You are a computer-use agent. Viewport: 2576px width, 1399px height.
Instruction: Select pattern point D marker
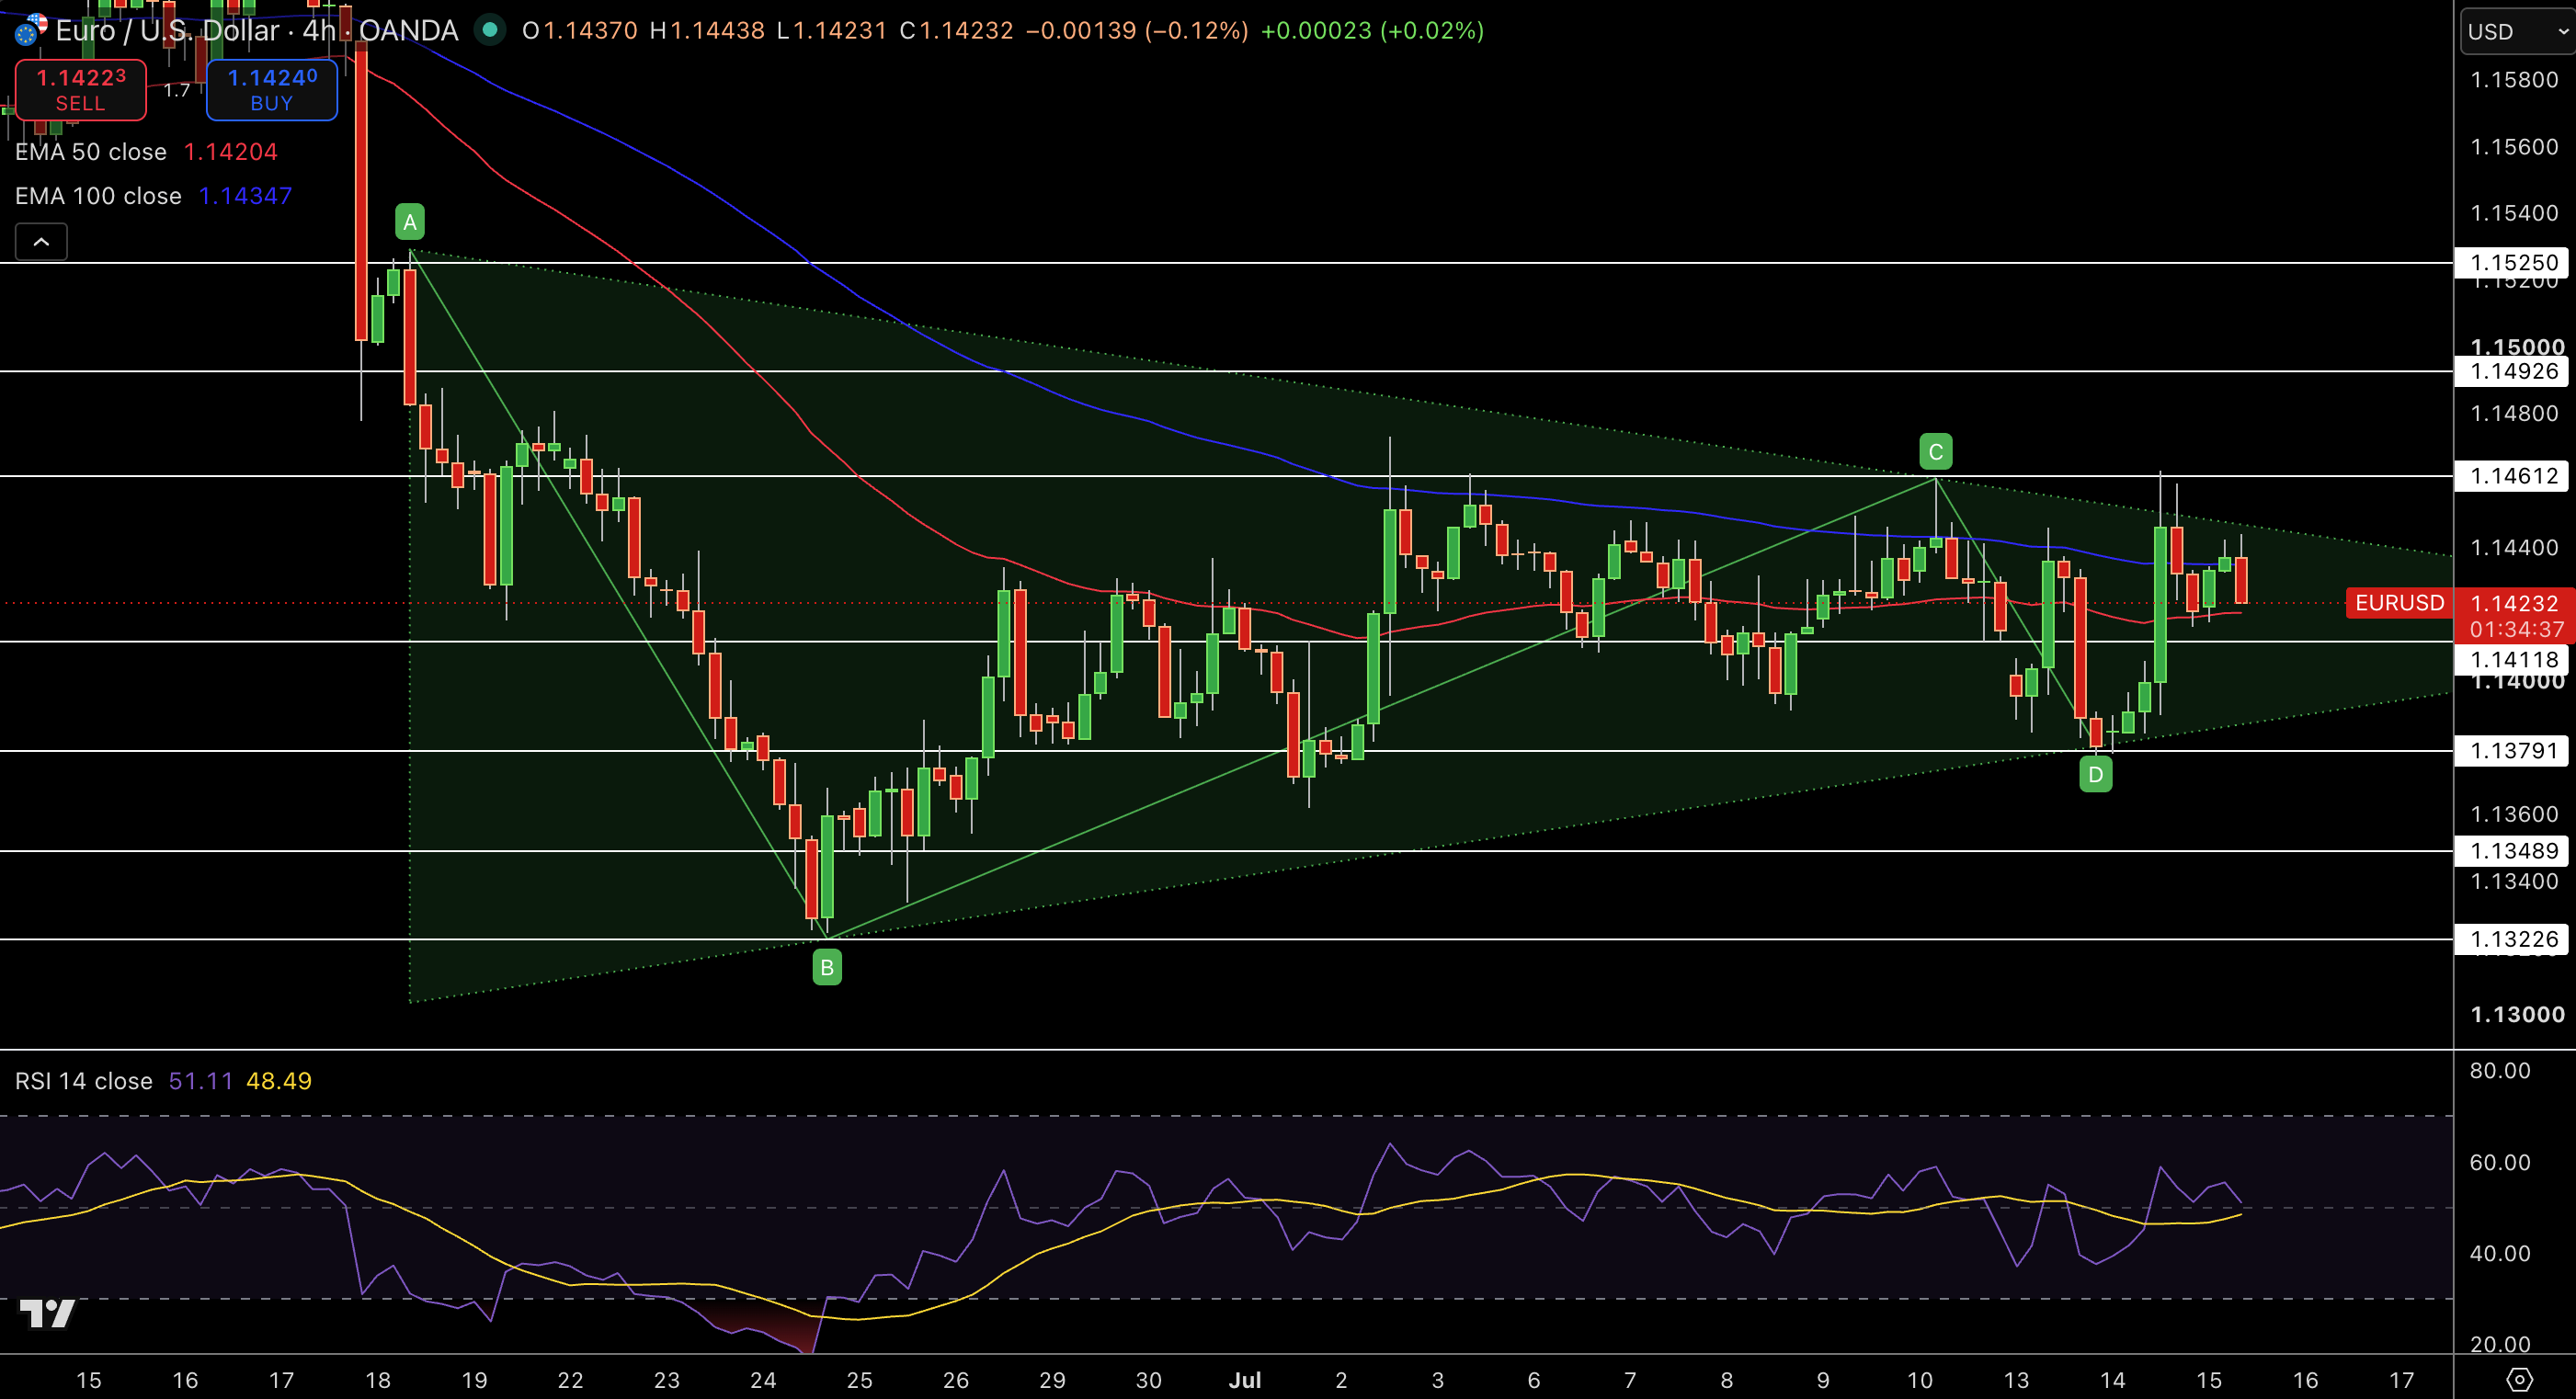(x=2096, y=774)
